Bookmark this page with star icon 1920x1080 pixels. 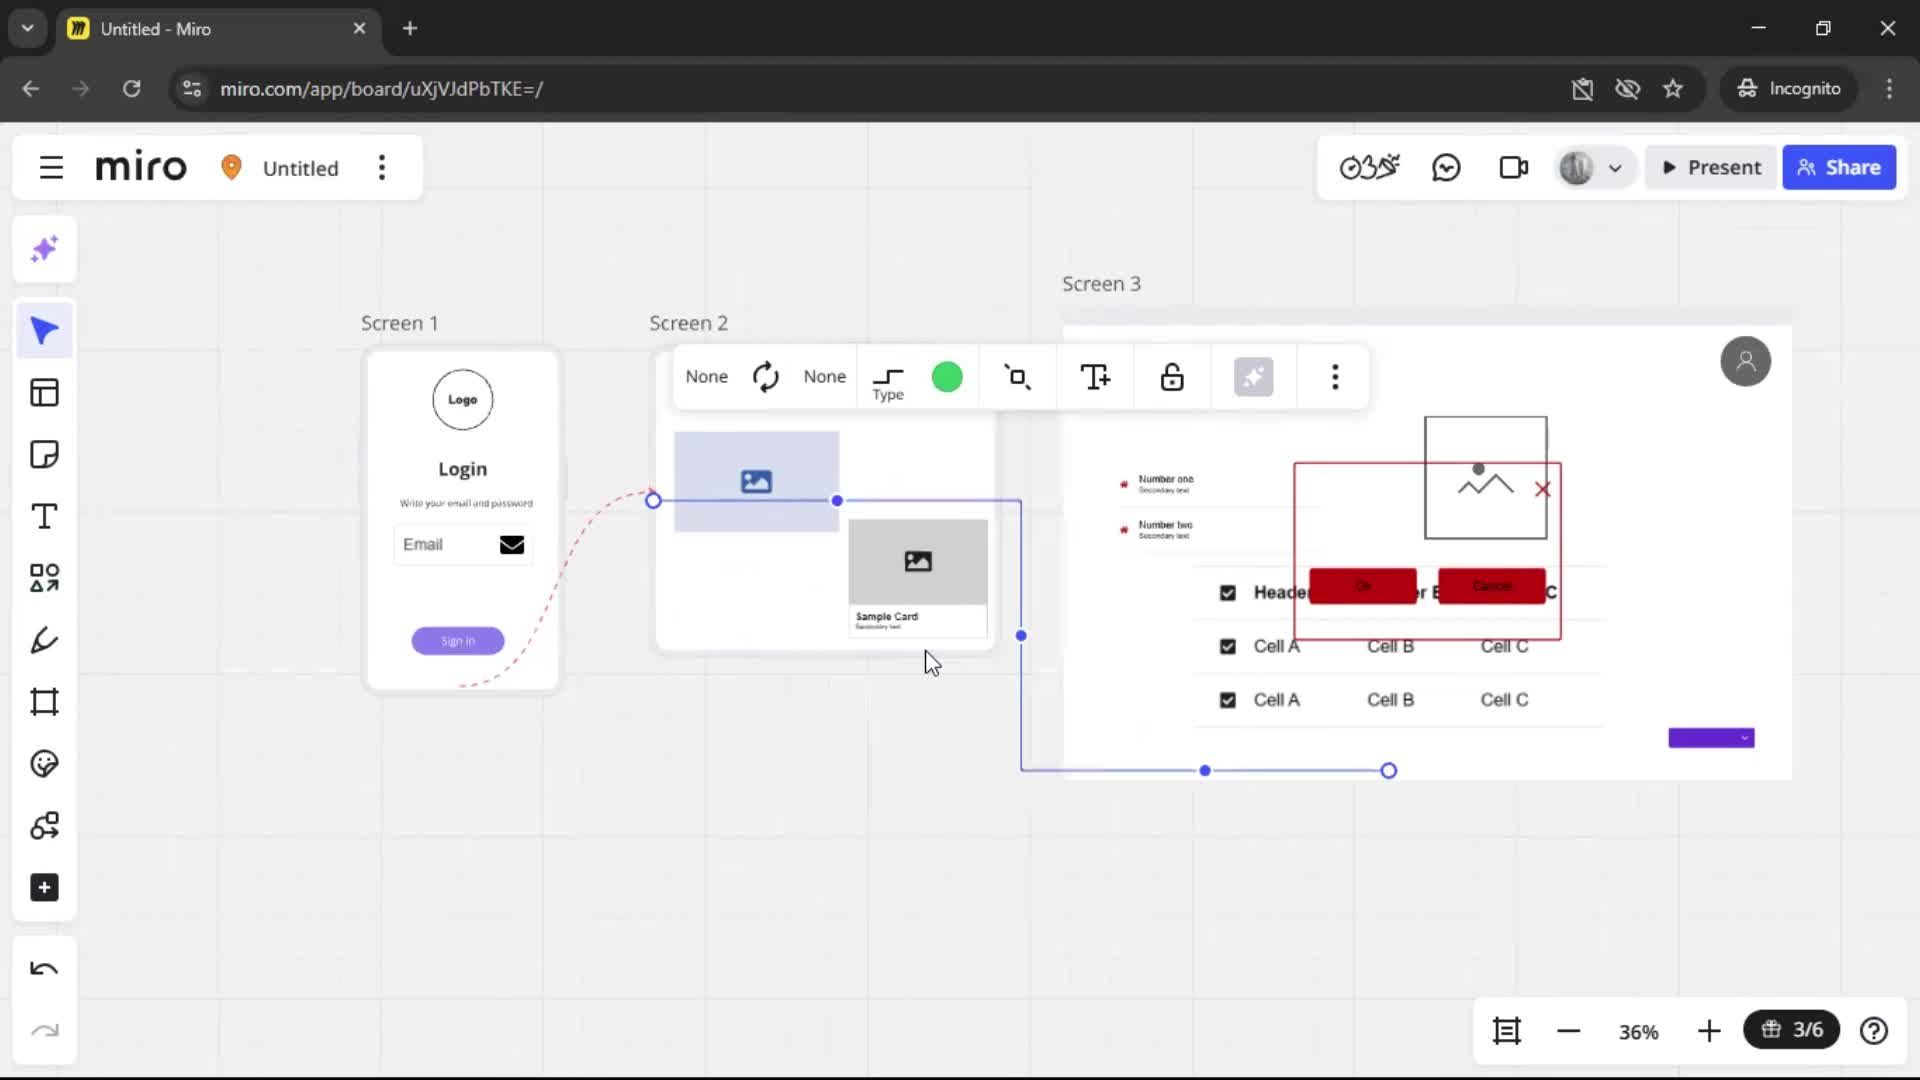pos(1673,89)
